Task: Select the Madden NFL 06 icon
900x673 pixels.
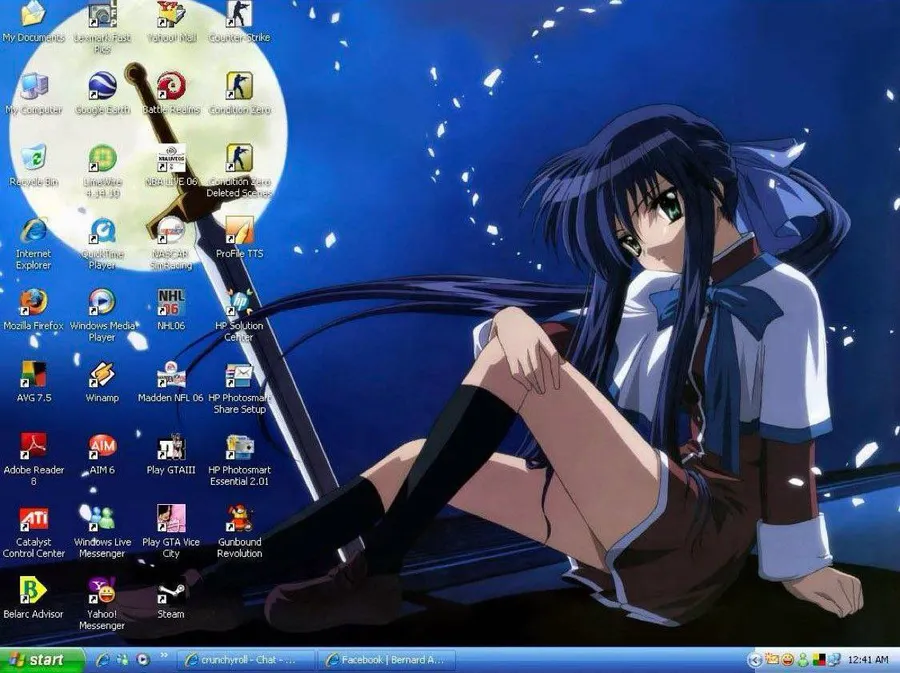Action: pos(171,383)
